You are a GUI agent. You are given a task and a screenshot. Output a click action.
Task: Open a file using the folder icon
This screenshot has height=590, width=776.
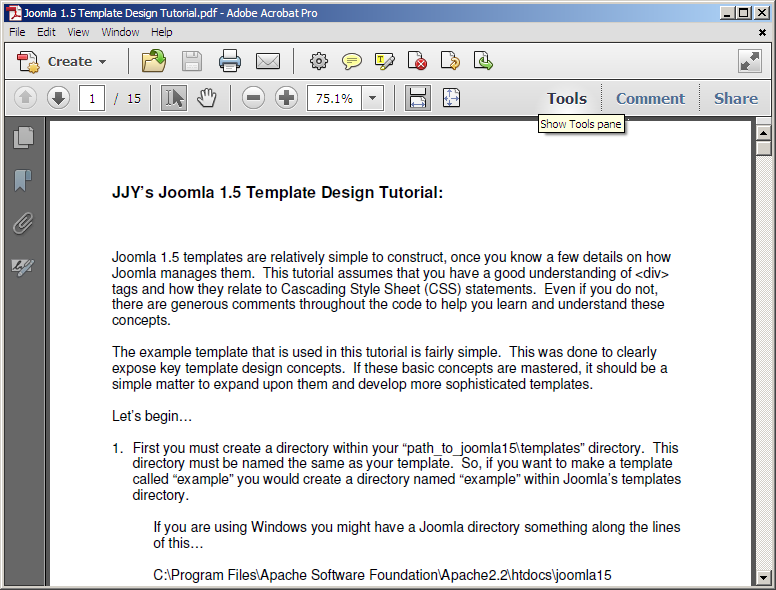[154, 61]
